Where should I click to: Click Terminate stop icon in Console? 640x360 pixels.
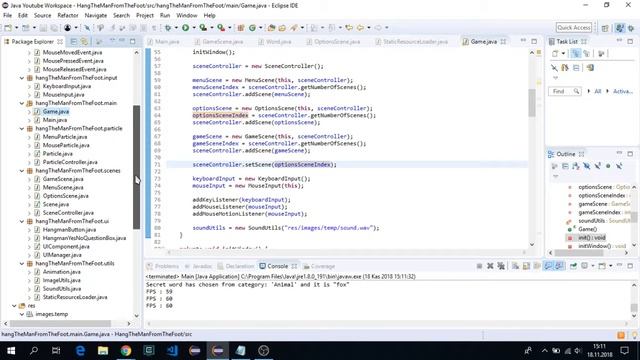[479, 266]
